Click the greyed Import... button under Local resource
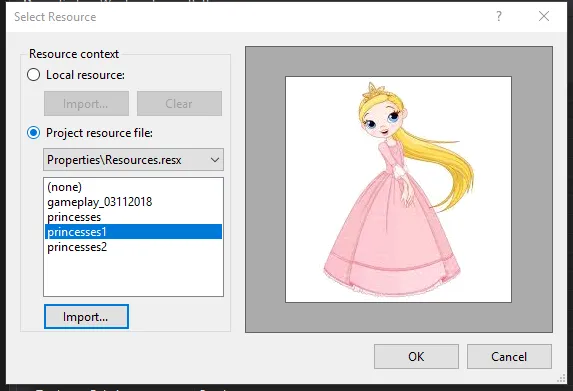Image resolution: width=573 pixels, height=391 pixels. coord(86,103)
